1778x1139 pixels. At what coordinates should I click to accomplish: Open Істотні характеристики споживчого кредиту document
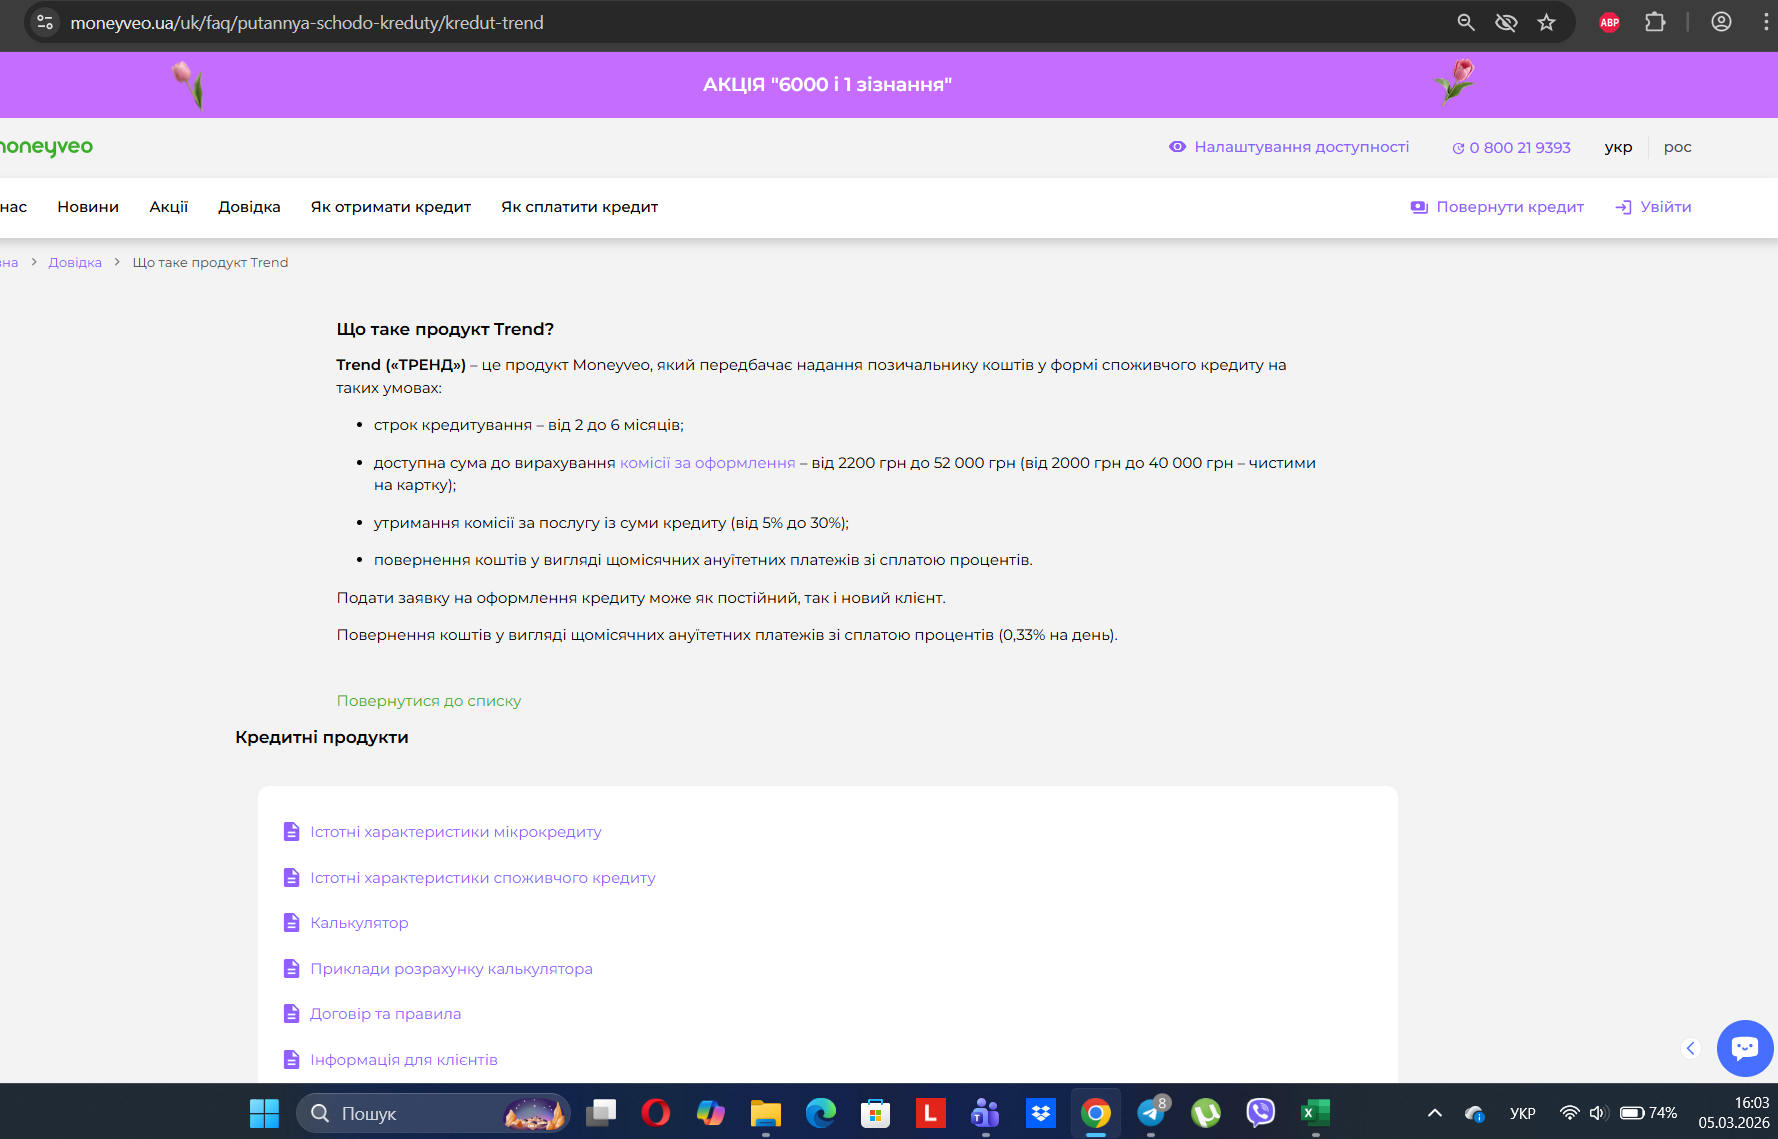(x=482, y=878)
